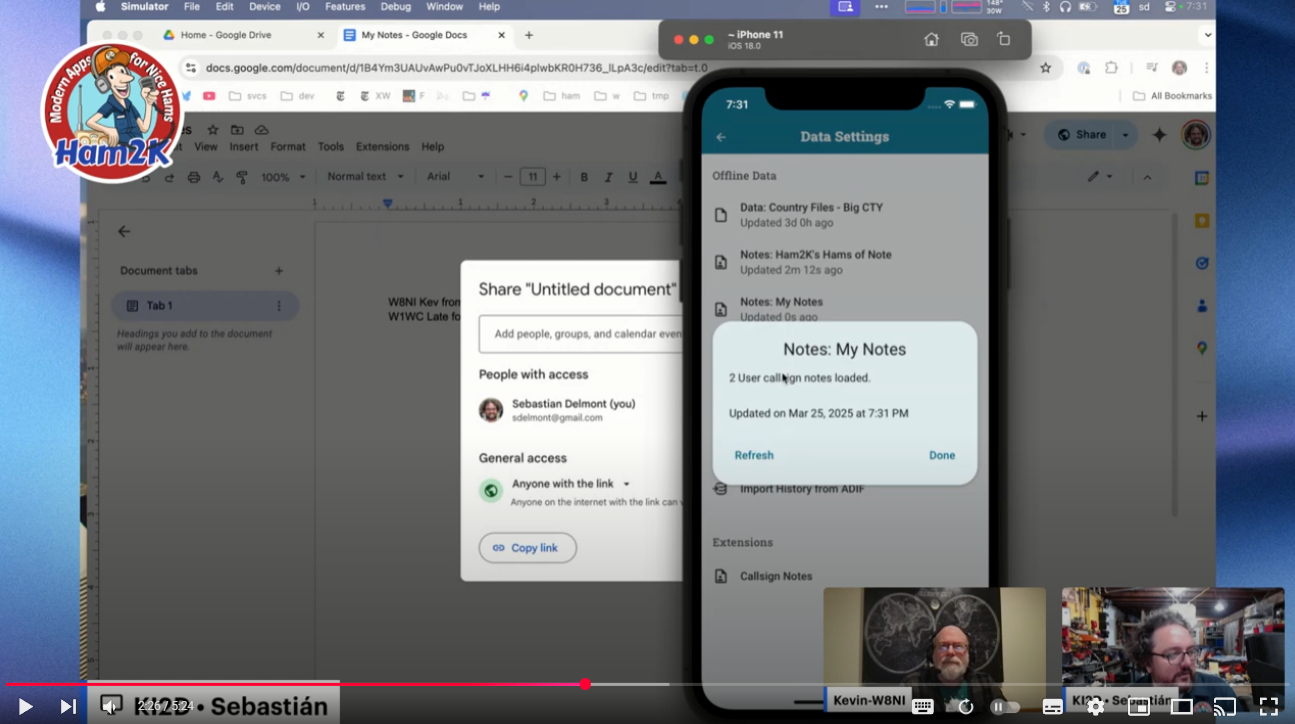Viewport: 1295px width, 724px height.
Task: Click Simulator home button icon
Action: point(931,40)
